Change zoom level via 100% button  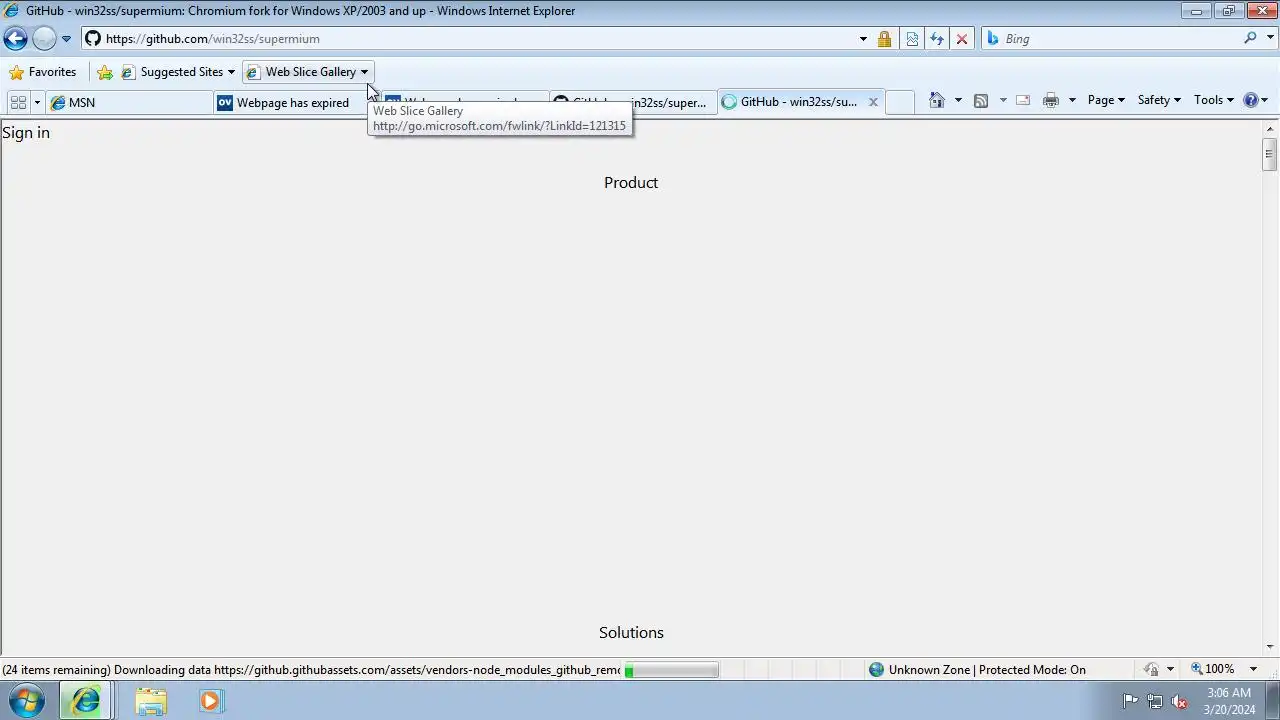coord(1212,669)
